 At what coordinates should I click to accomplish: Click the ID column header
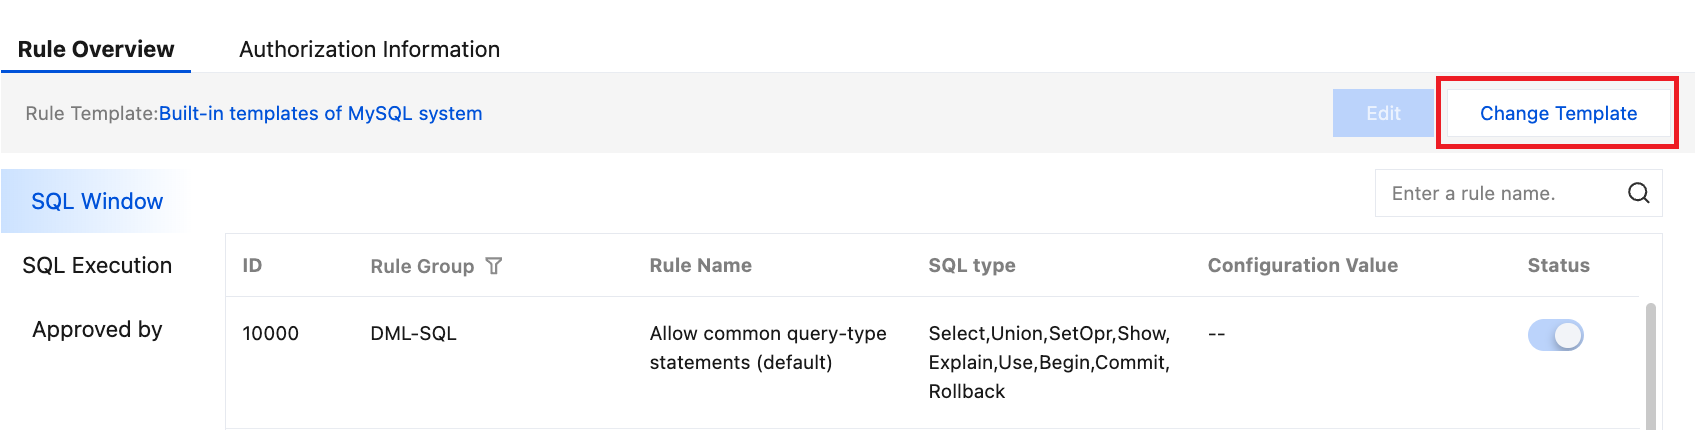[252, 265]
